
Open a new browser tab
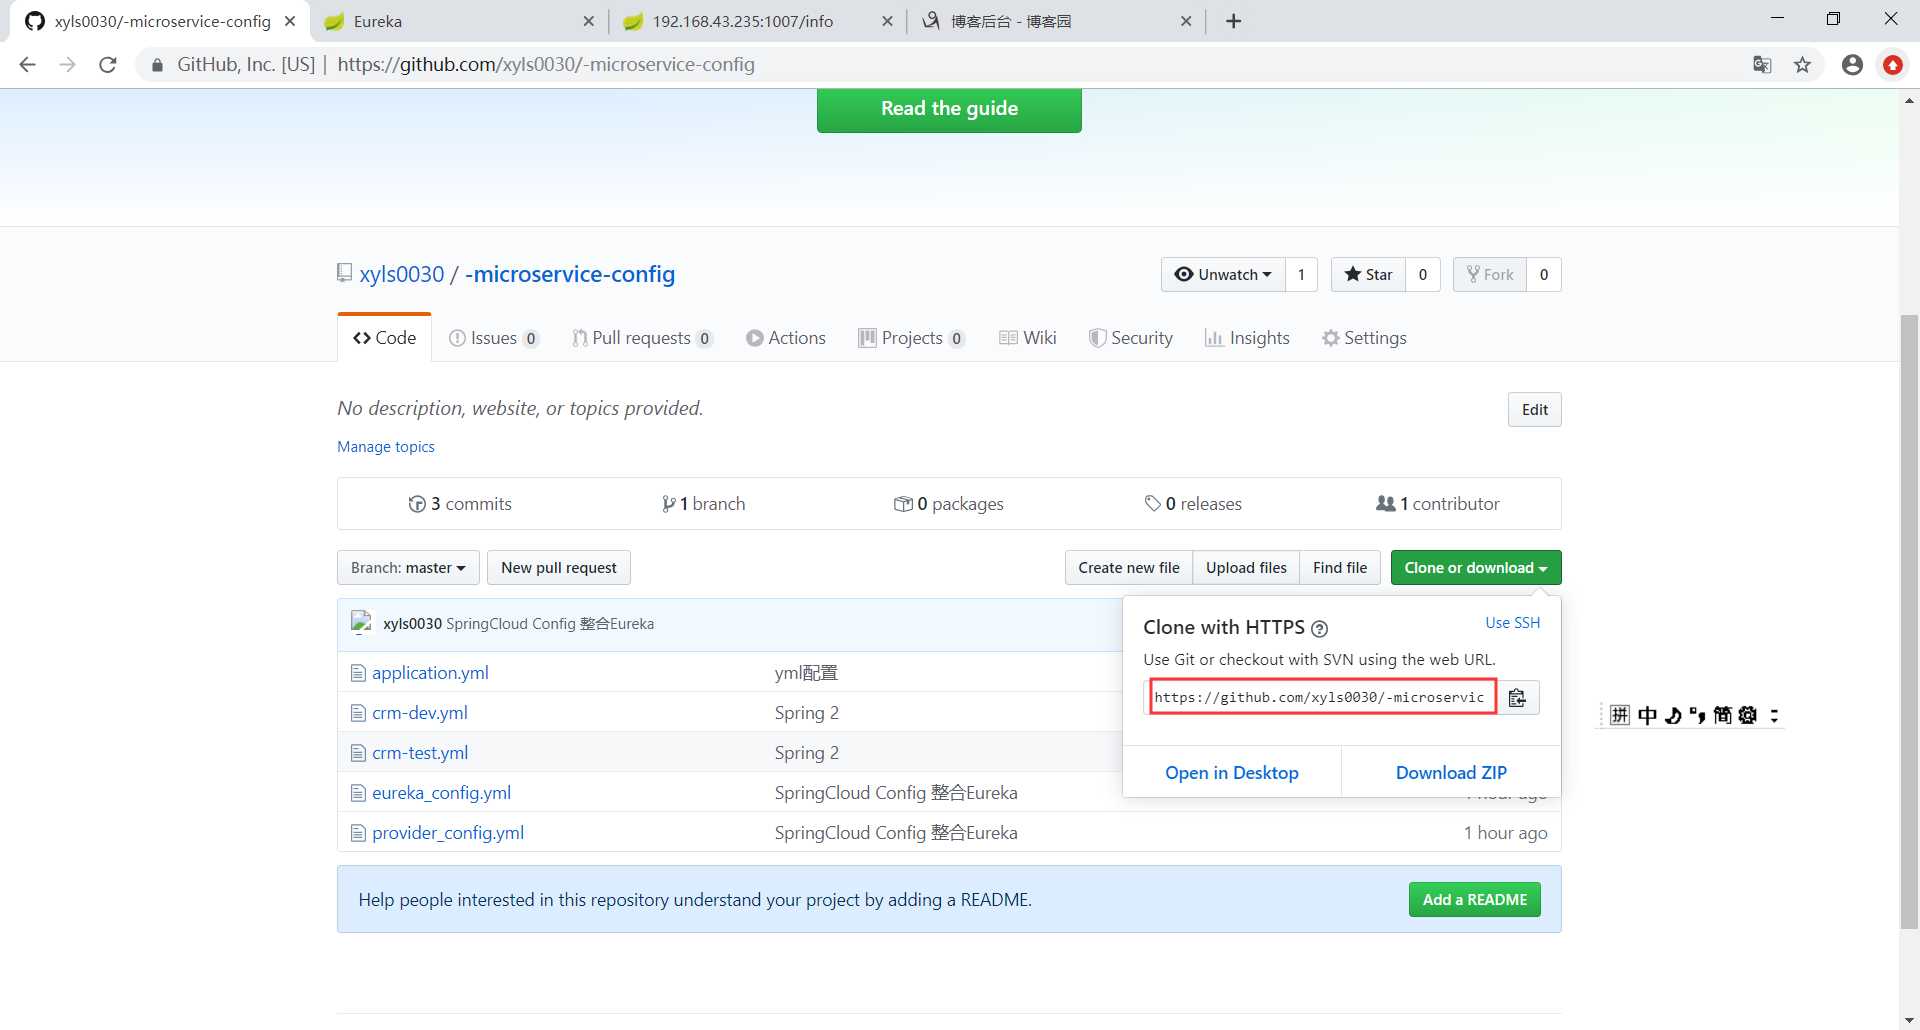point(1234,21)
